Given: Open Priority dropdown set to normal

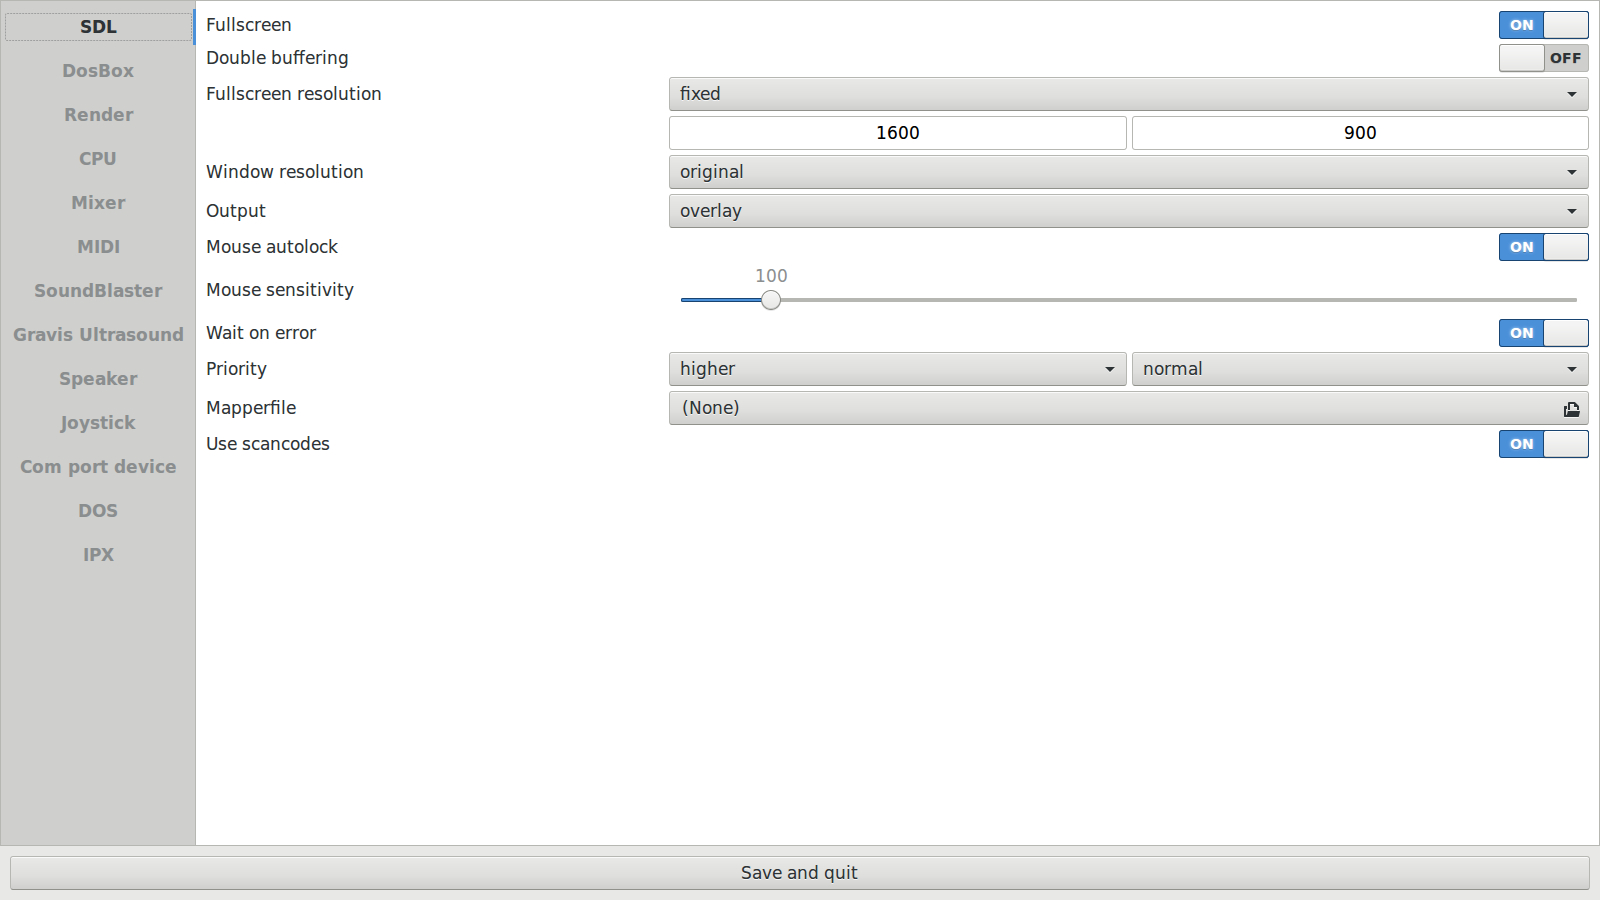Looking at the screenshot, I should (1360, 369).
